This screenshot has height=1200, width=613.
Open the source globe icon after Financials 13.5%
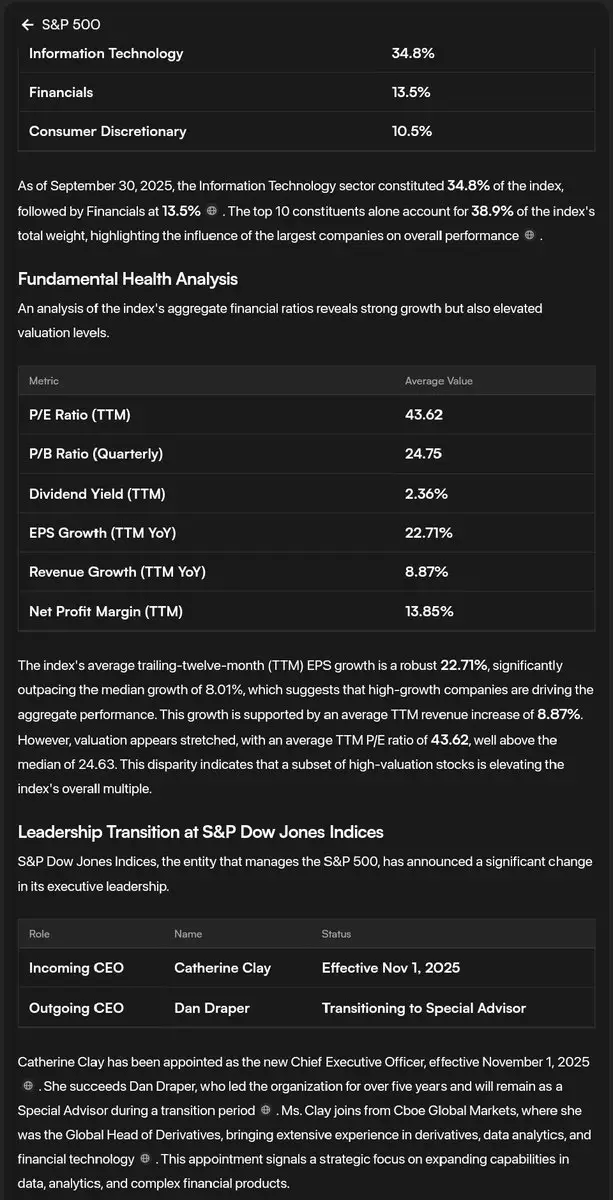(211, 211)
